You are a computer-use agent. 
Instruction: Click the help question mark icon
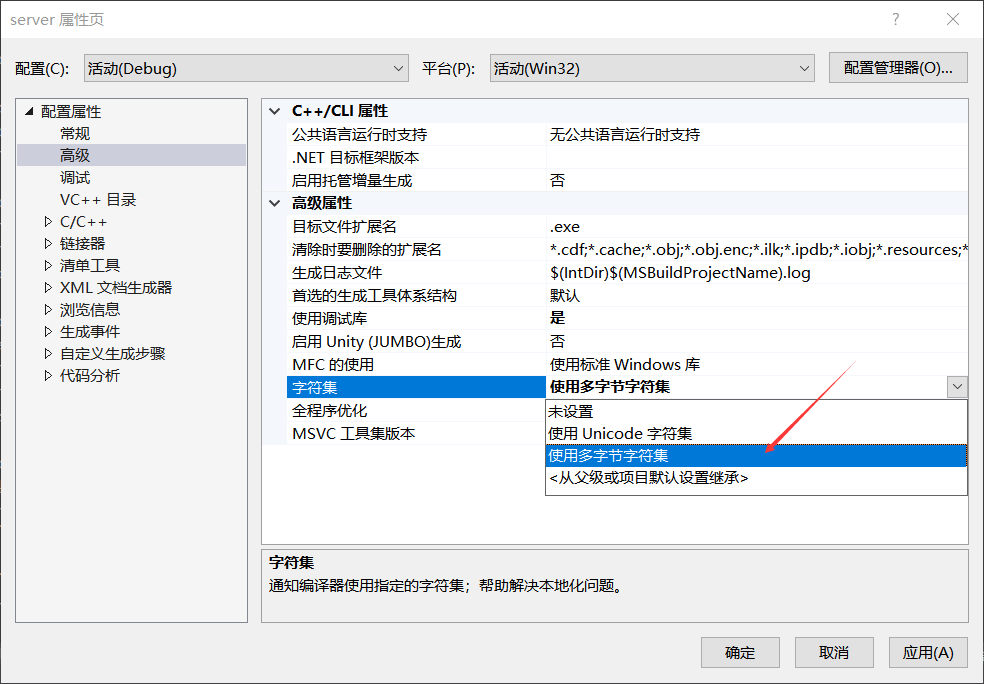point(895,19)
